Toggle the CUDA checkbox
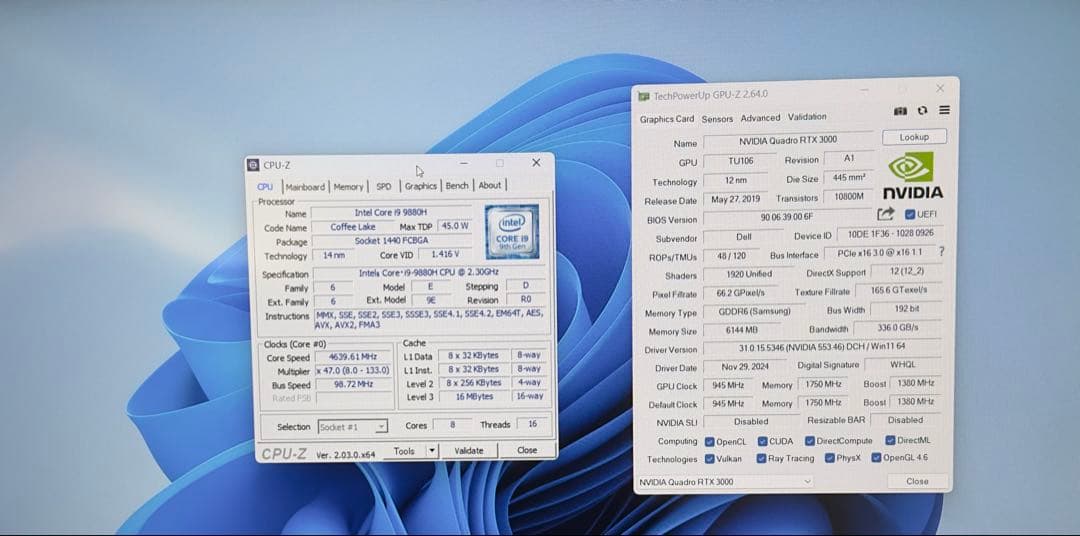The image size is (1080, 536). [x=762, y=442]
